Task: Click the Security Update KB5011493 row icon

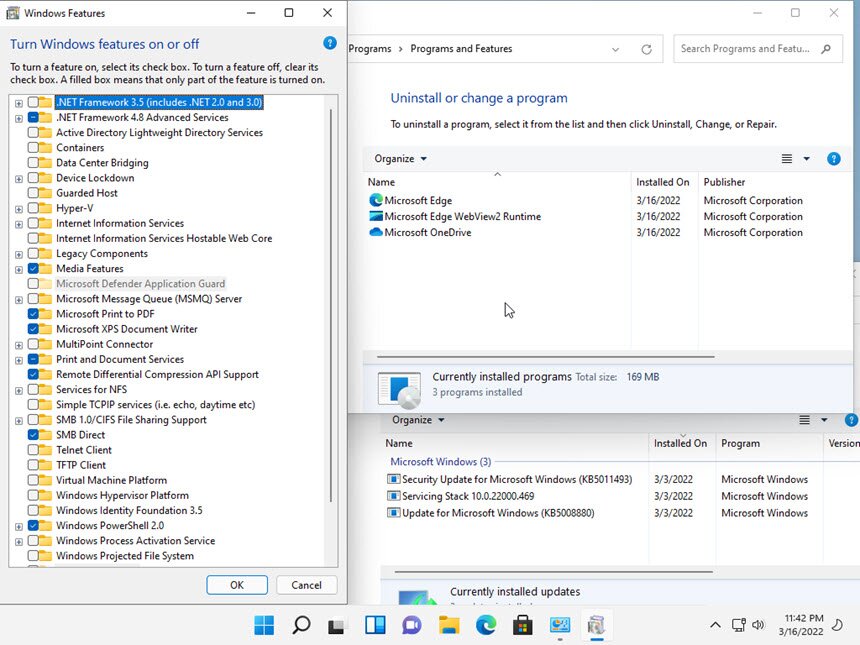Action: (x=393, y=479)
